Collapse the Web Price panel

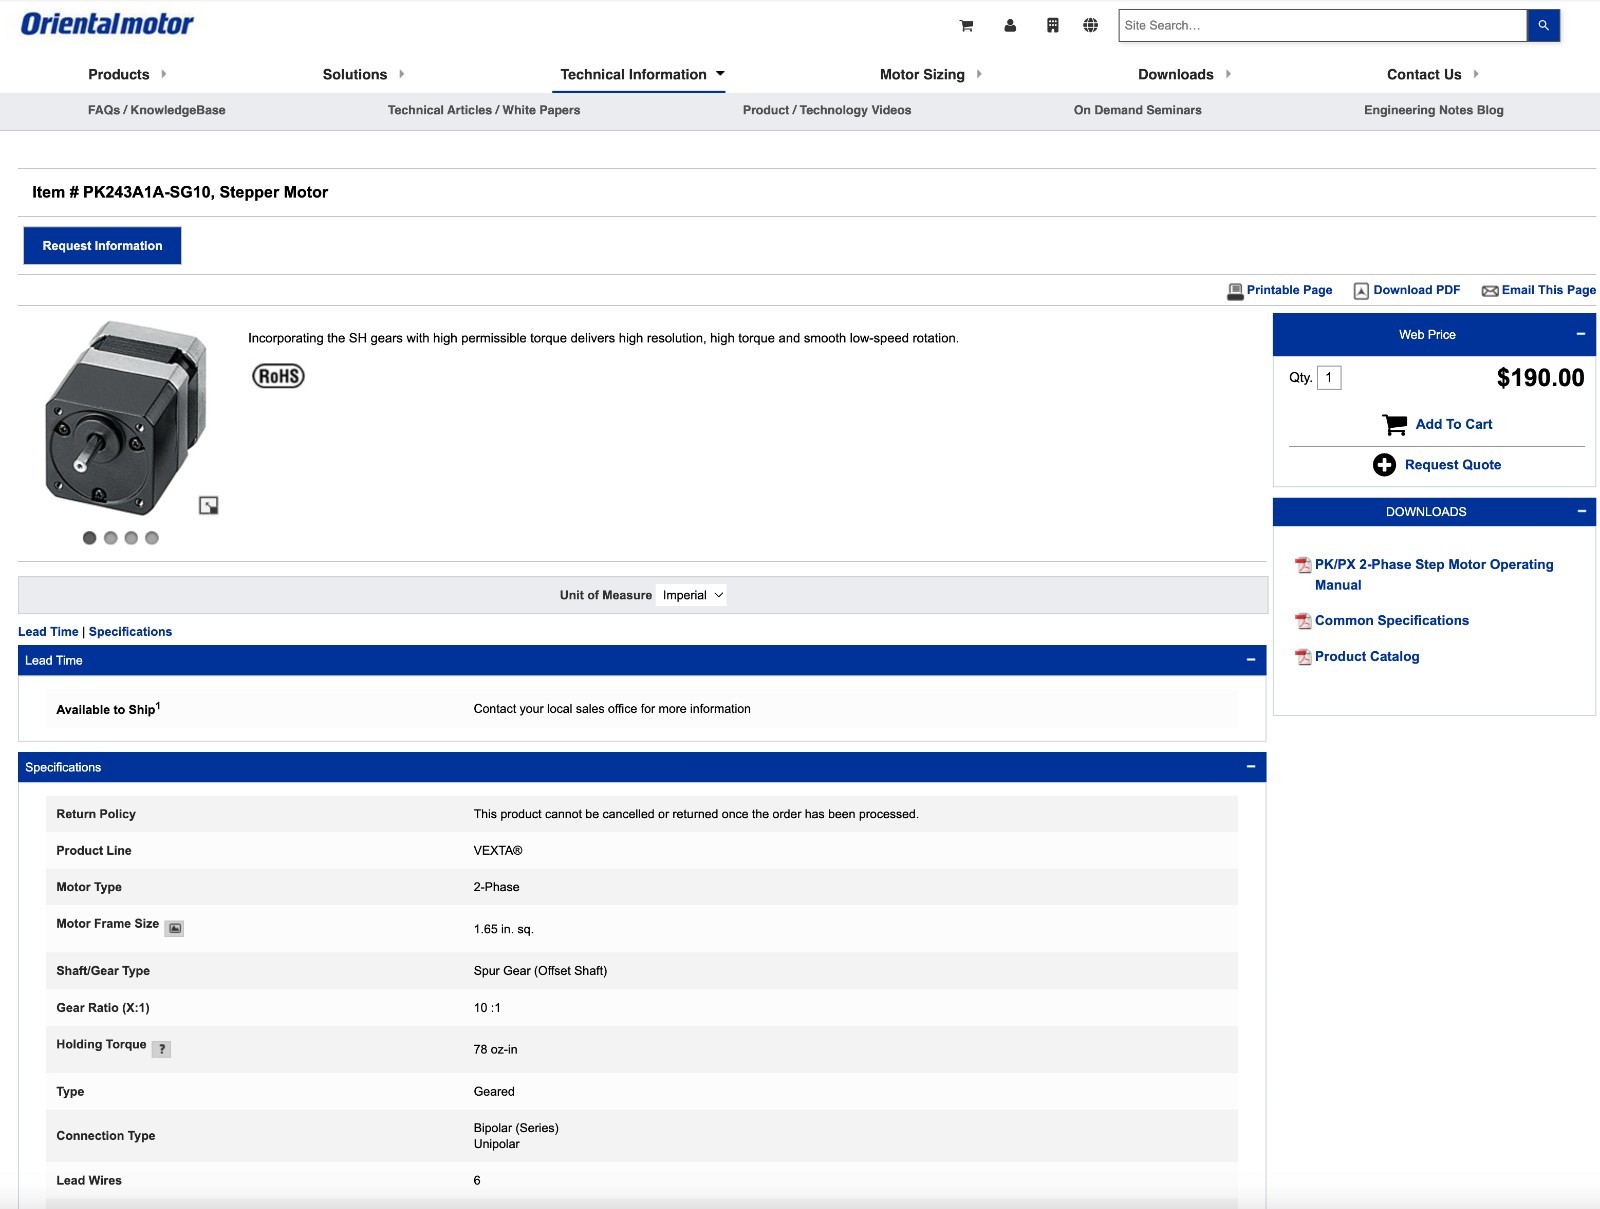point(1581,334)
